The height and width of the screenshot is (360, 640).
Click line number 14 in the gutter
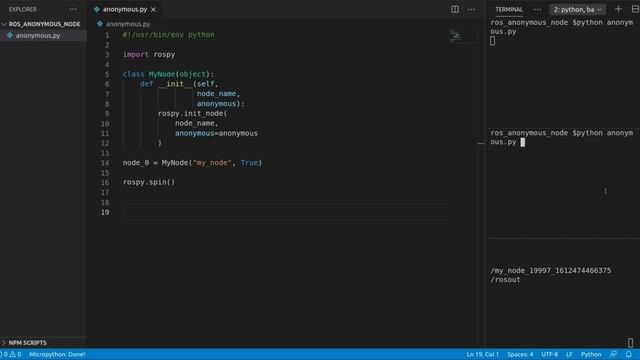point(105,163)
